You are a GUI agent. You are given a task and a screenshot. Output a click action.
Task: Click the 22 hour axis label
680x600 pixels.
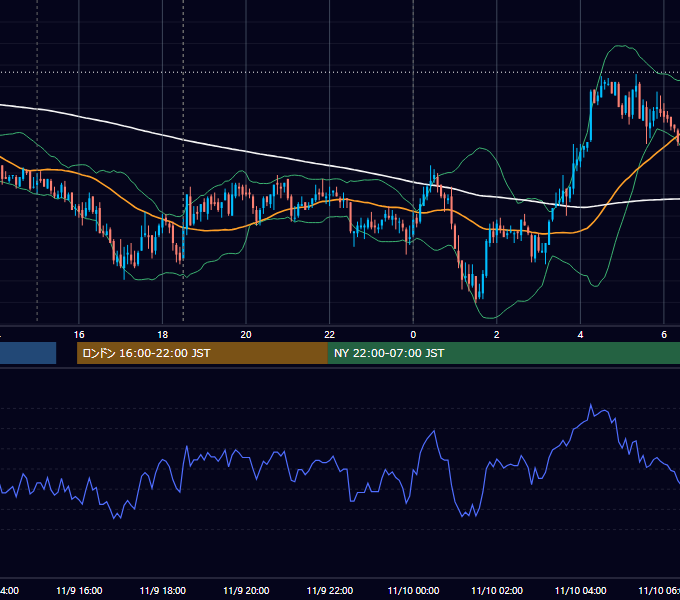[x=330, y=334]
